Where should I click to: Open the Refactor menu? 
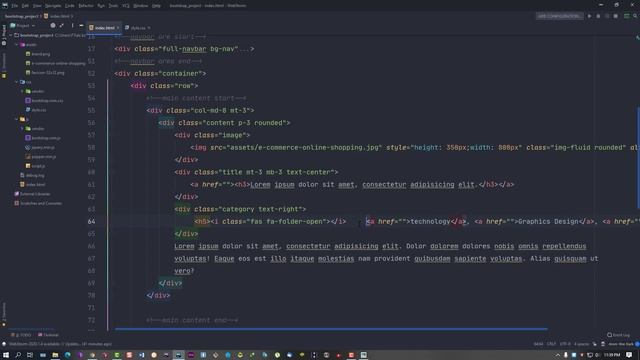86,6
